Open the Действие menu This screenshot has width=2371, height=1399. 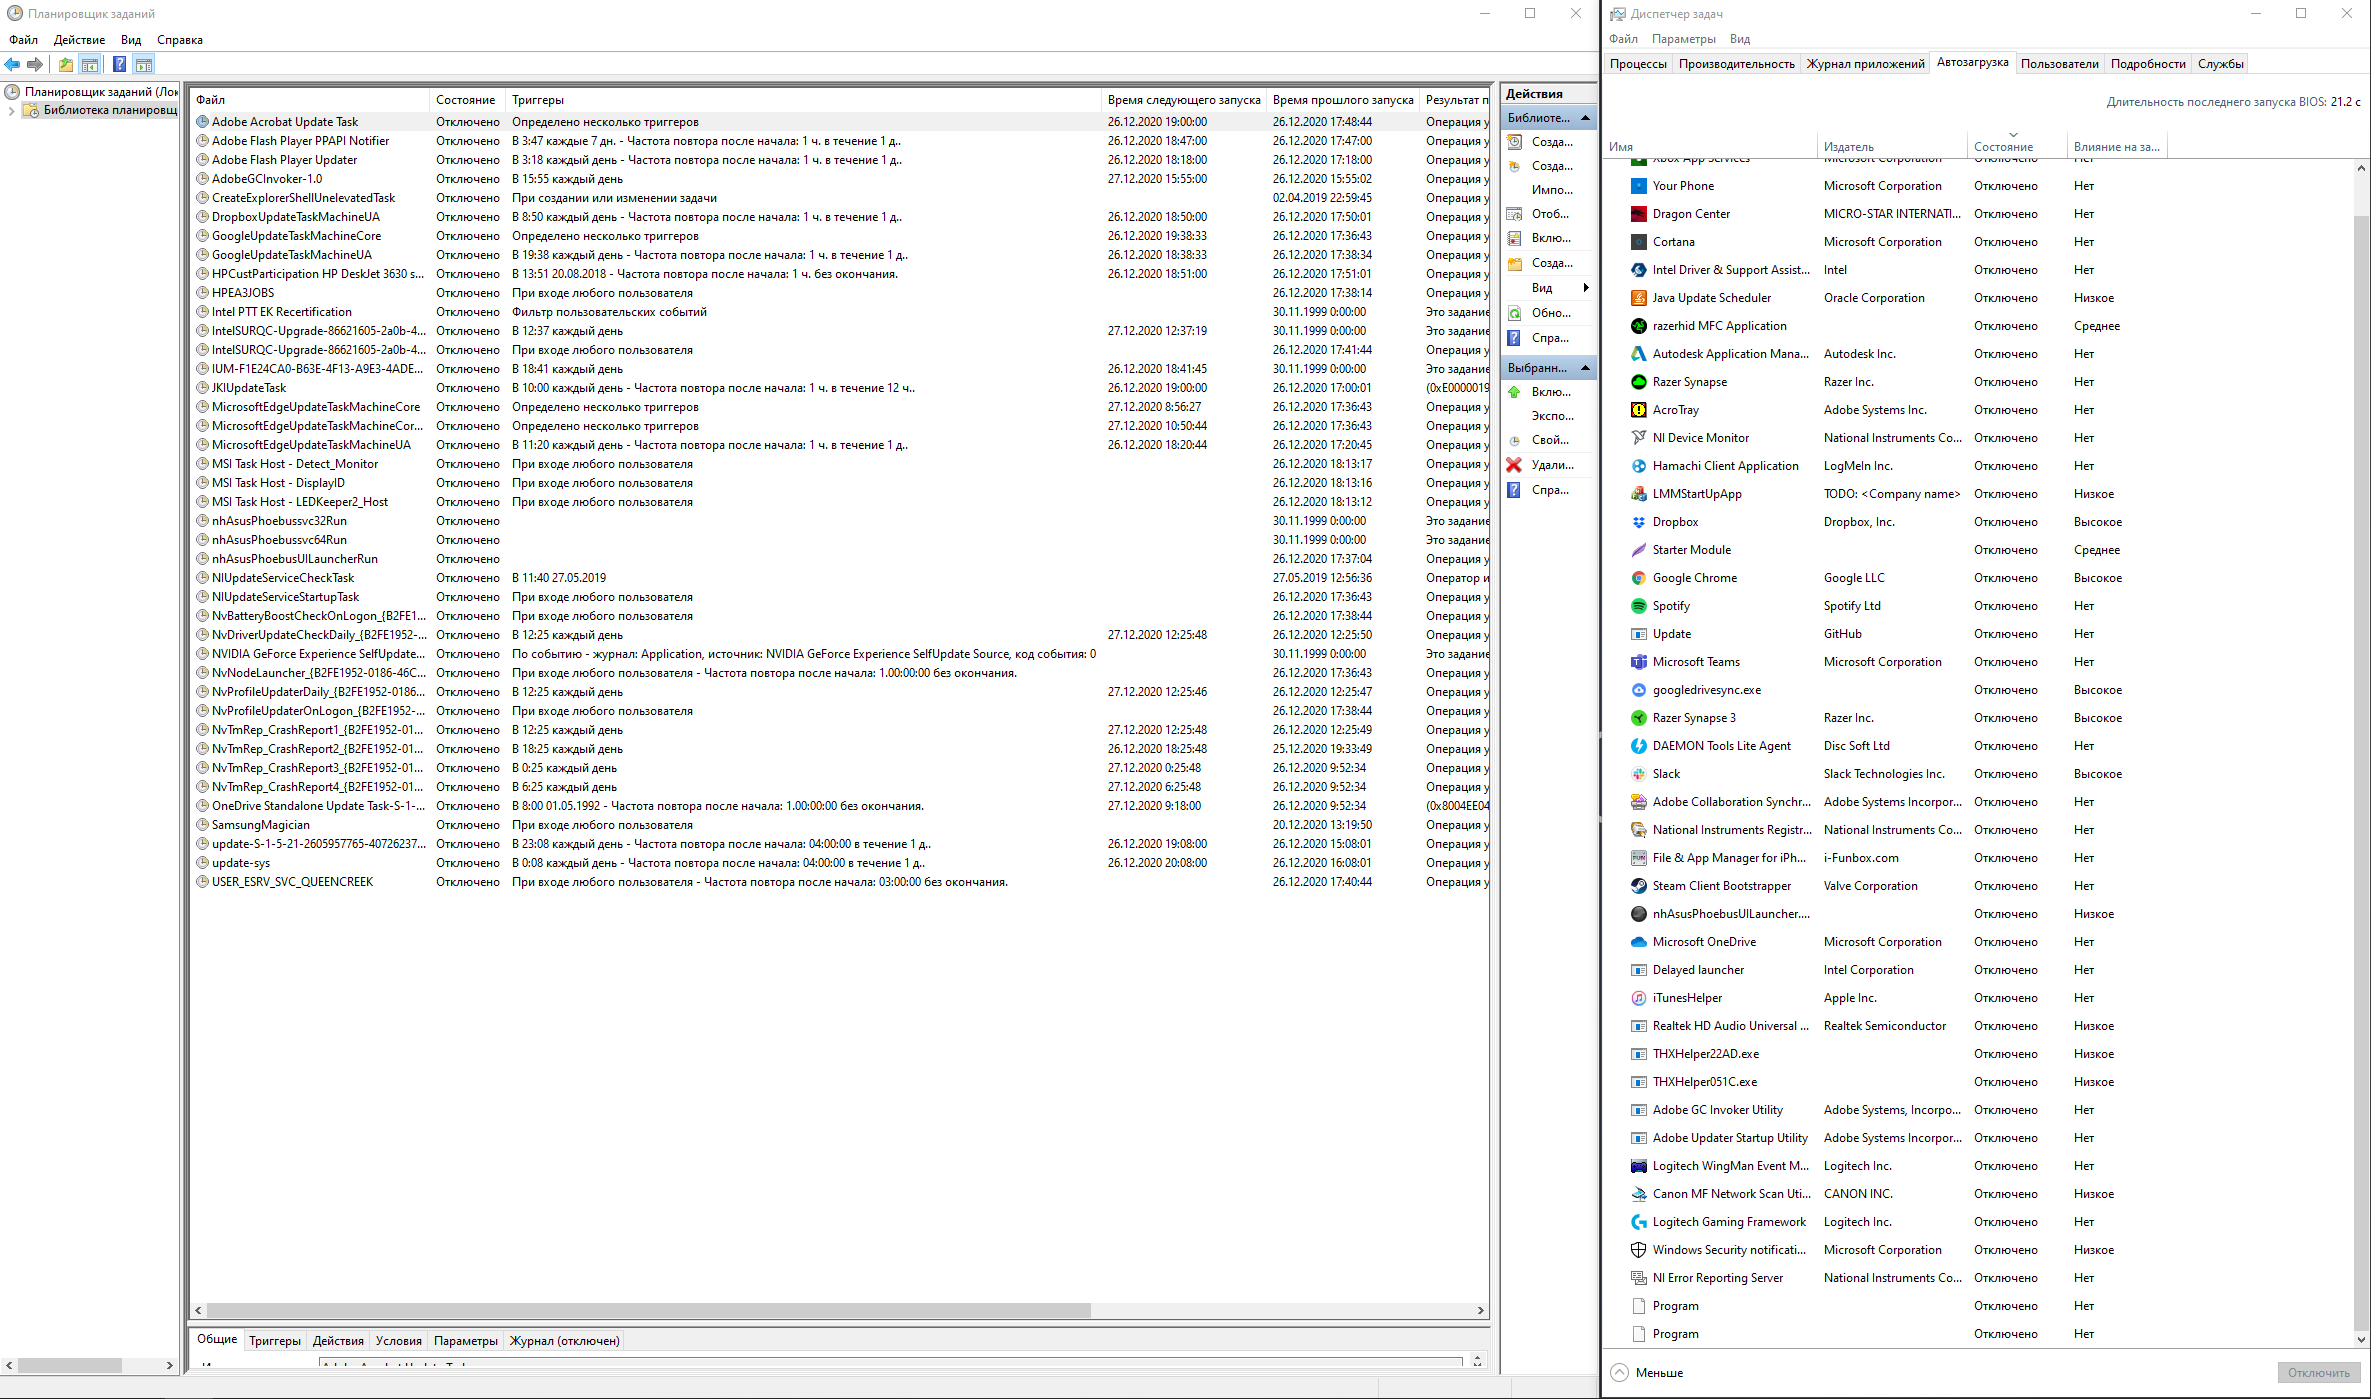[79, 40]
